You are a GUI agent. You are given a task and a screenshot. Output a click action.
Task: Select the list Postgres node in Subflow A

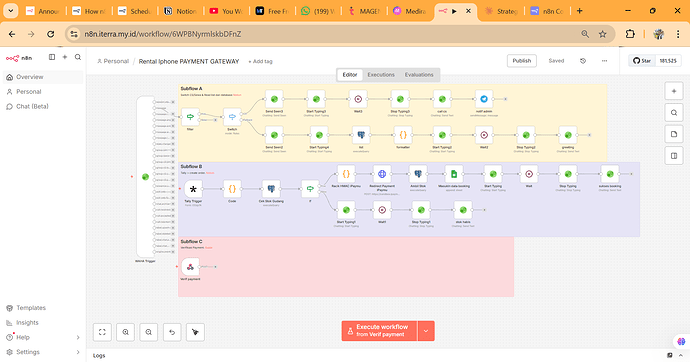pyautogui.click(x=361, y=135)
